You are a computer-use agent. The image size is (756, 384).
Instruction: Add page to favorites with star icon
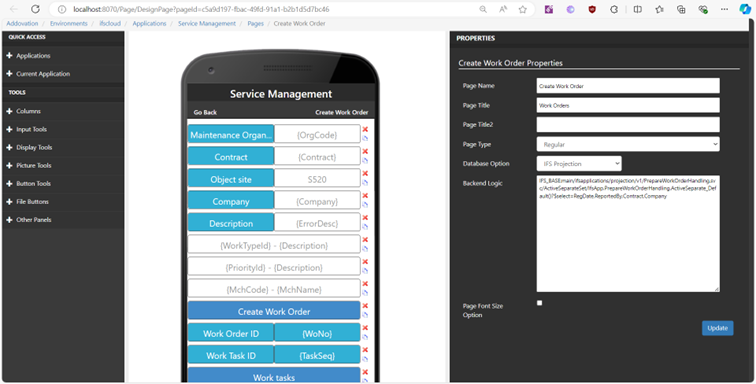pos(523,9)
